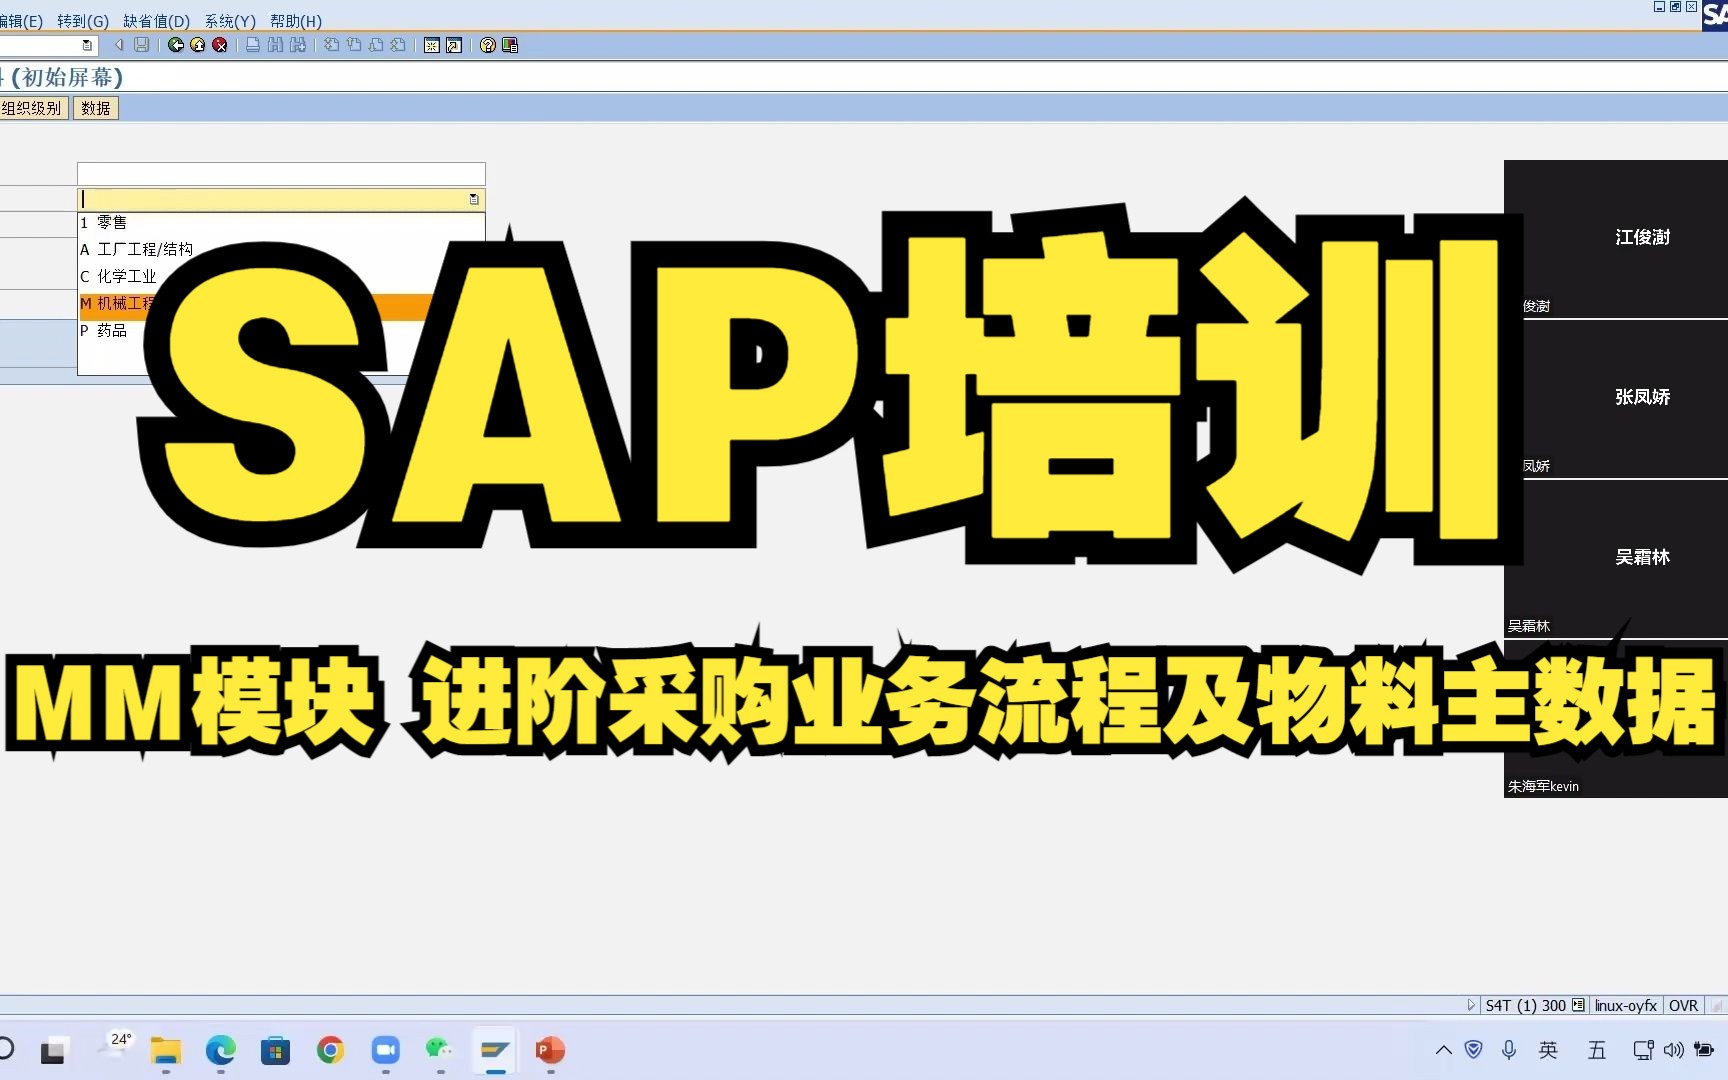The image size is (1728, 1080).
Task: Click the 数据 button
Action: [95, 107]
